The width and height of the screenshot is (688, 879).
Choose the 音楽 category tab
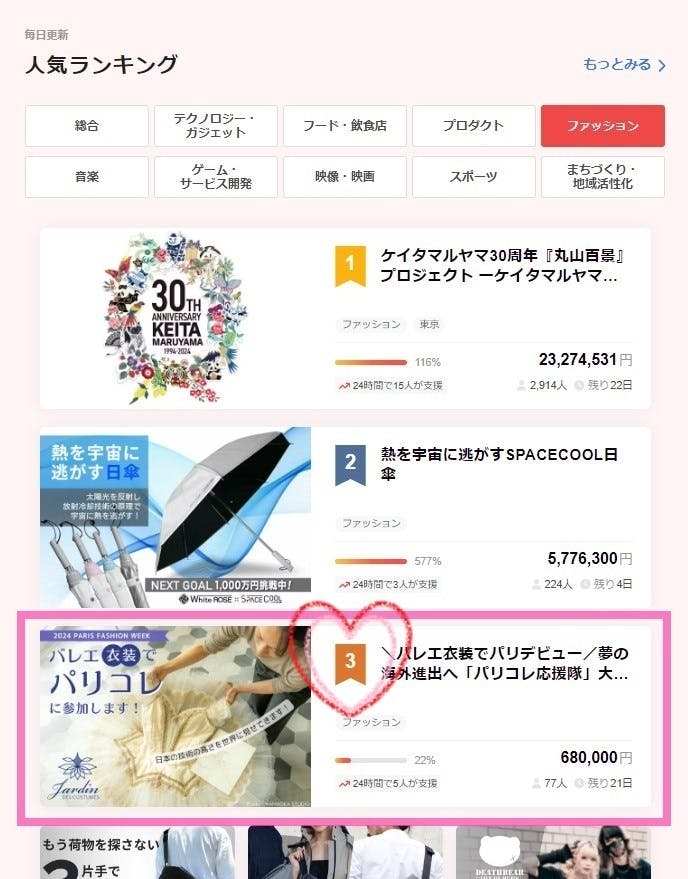pyautogui.click(x=87, y=177)
